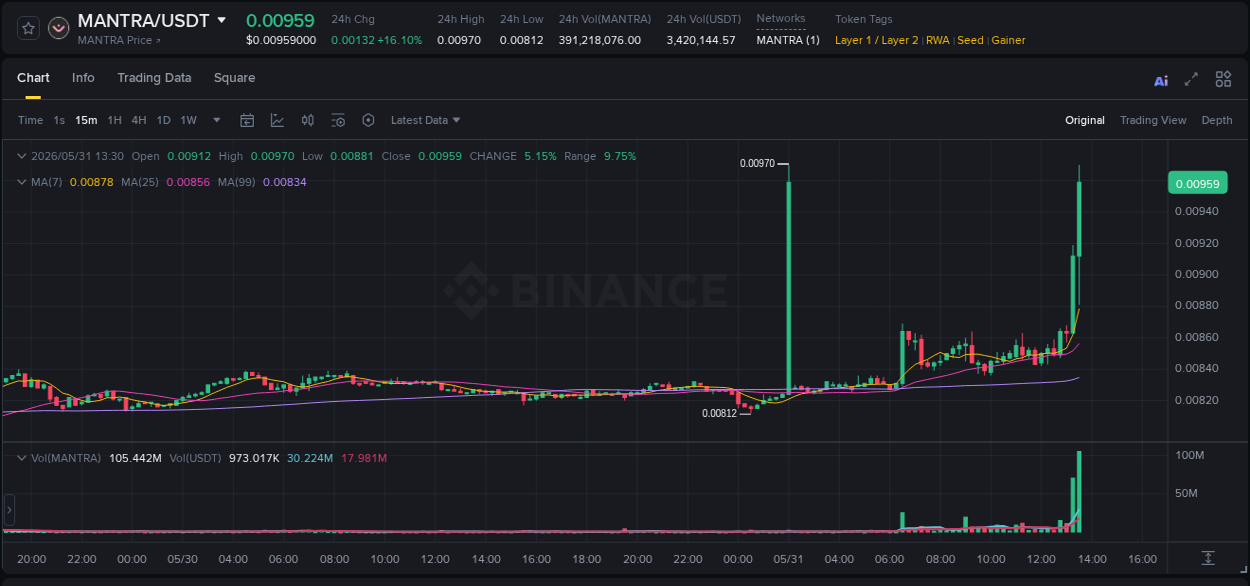This screenshot has height=586, width=1250.
Task: Open the Trading Data tab
Action: point(154,78)
